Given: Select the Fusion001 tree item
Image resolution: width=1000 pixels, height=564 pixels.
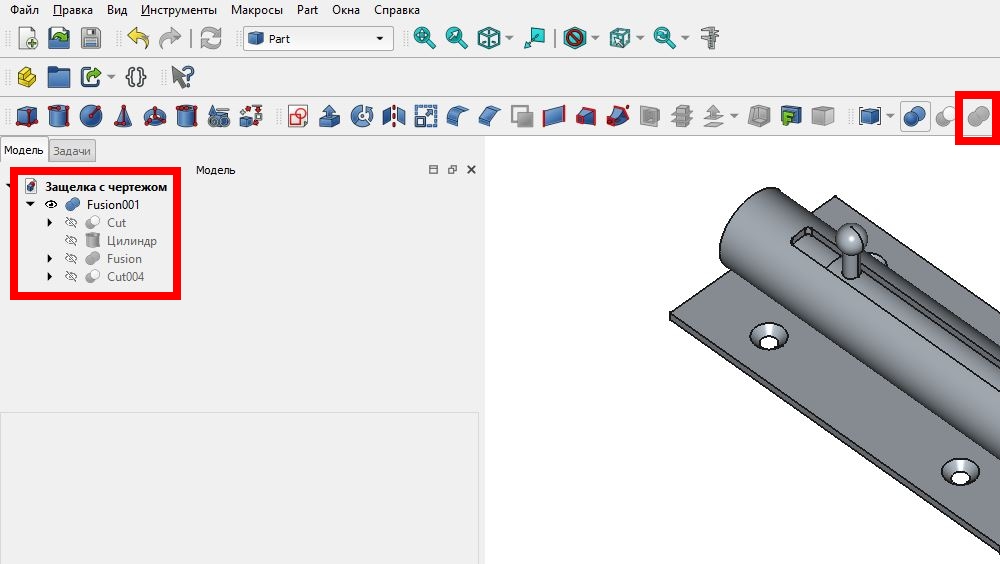Looking at the screenshot, I should (113, 205).
